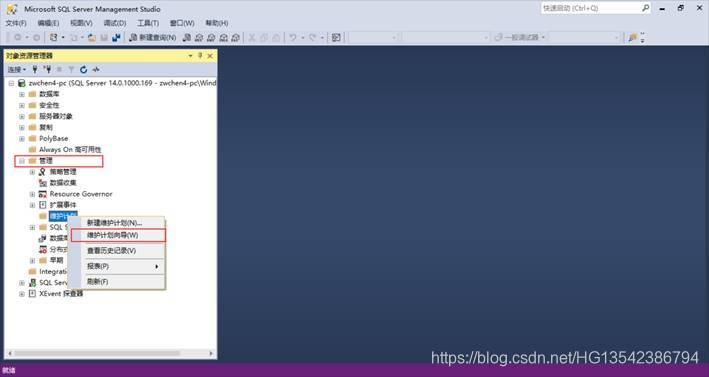Image resolution: width=709 pixels, height=377 pixels.
Task: Click the paste toolbar icon
Action: click(276, 38)
